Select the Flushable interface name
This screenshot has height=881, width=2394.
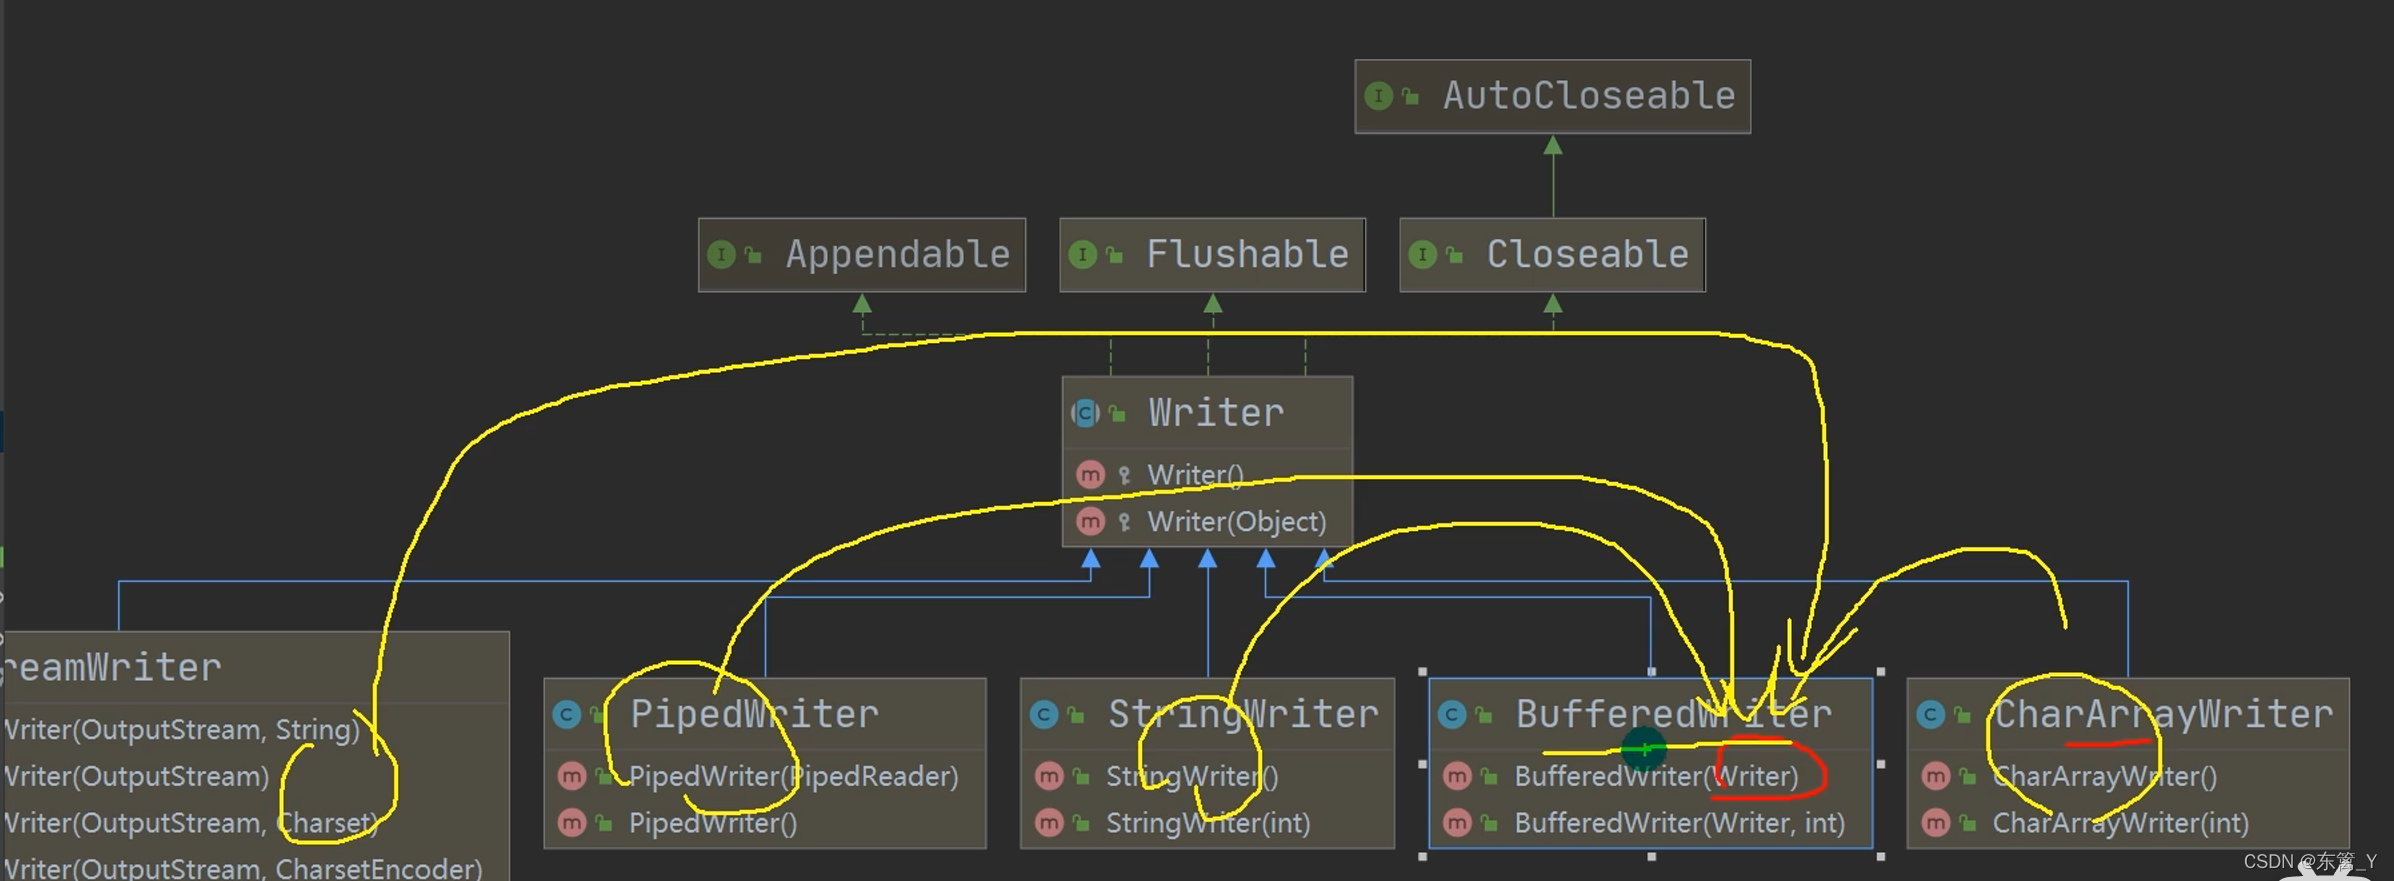(x=1247, y=255)
